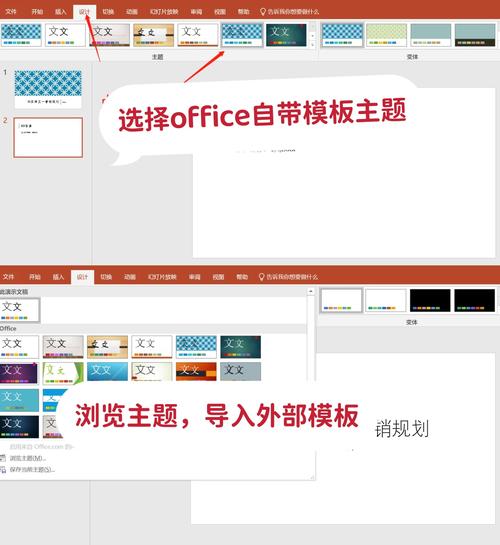
Task: Open 切换 tab in lower PowerPoint window
Action: point(106,277)
